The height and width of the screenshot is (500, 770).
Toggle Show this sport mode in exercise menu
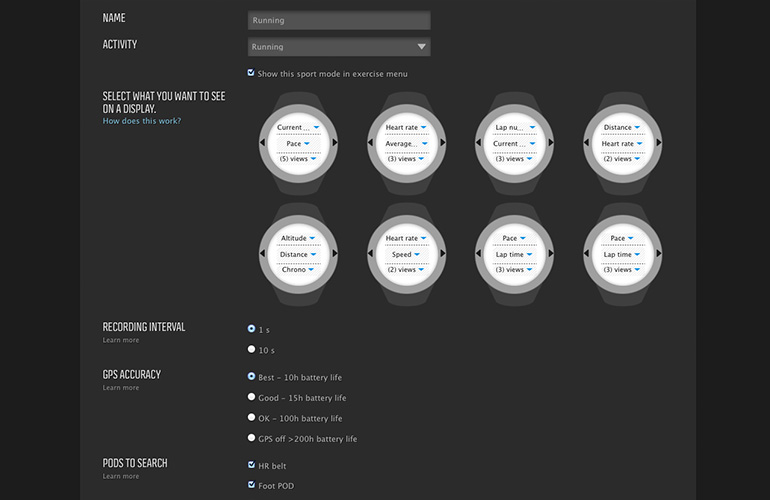tap(251, 73)
